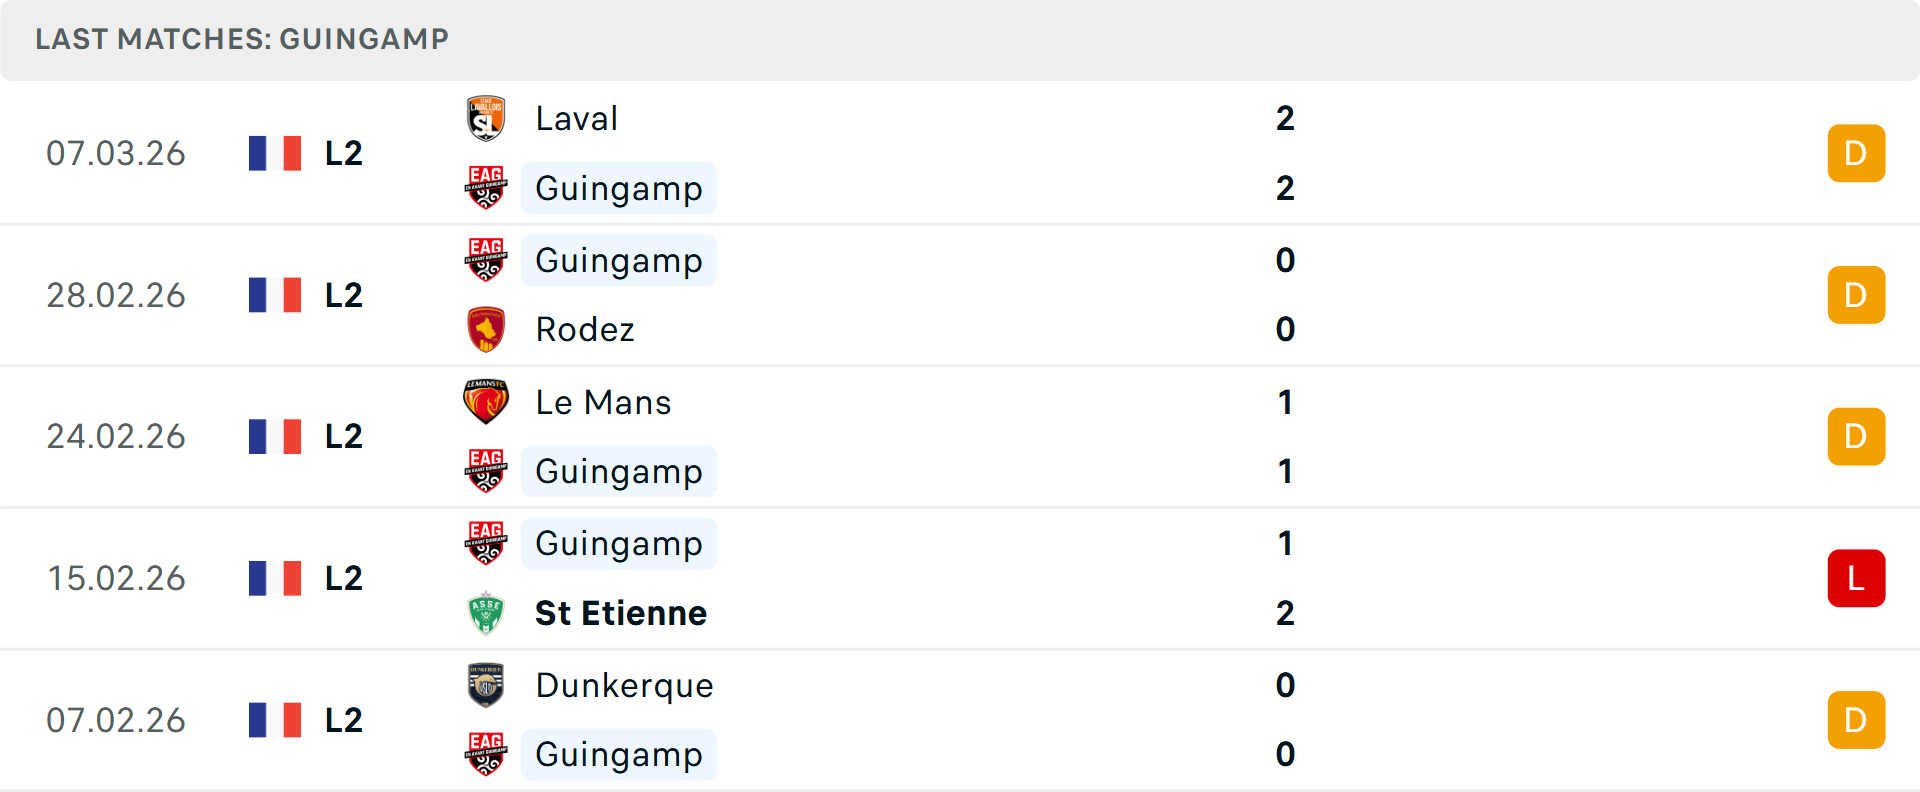1920x792 pixels.
Task: Click the D result badge for the Laval match
Action: coord(1856,152)
